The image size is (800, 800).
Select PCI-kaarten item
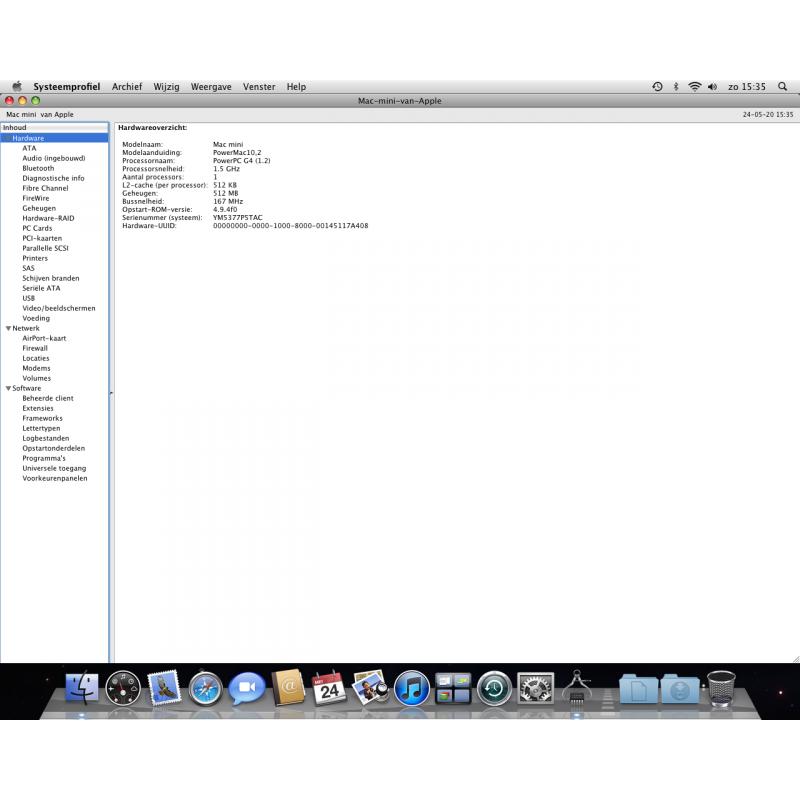pos(42,238)
